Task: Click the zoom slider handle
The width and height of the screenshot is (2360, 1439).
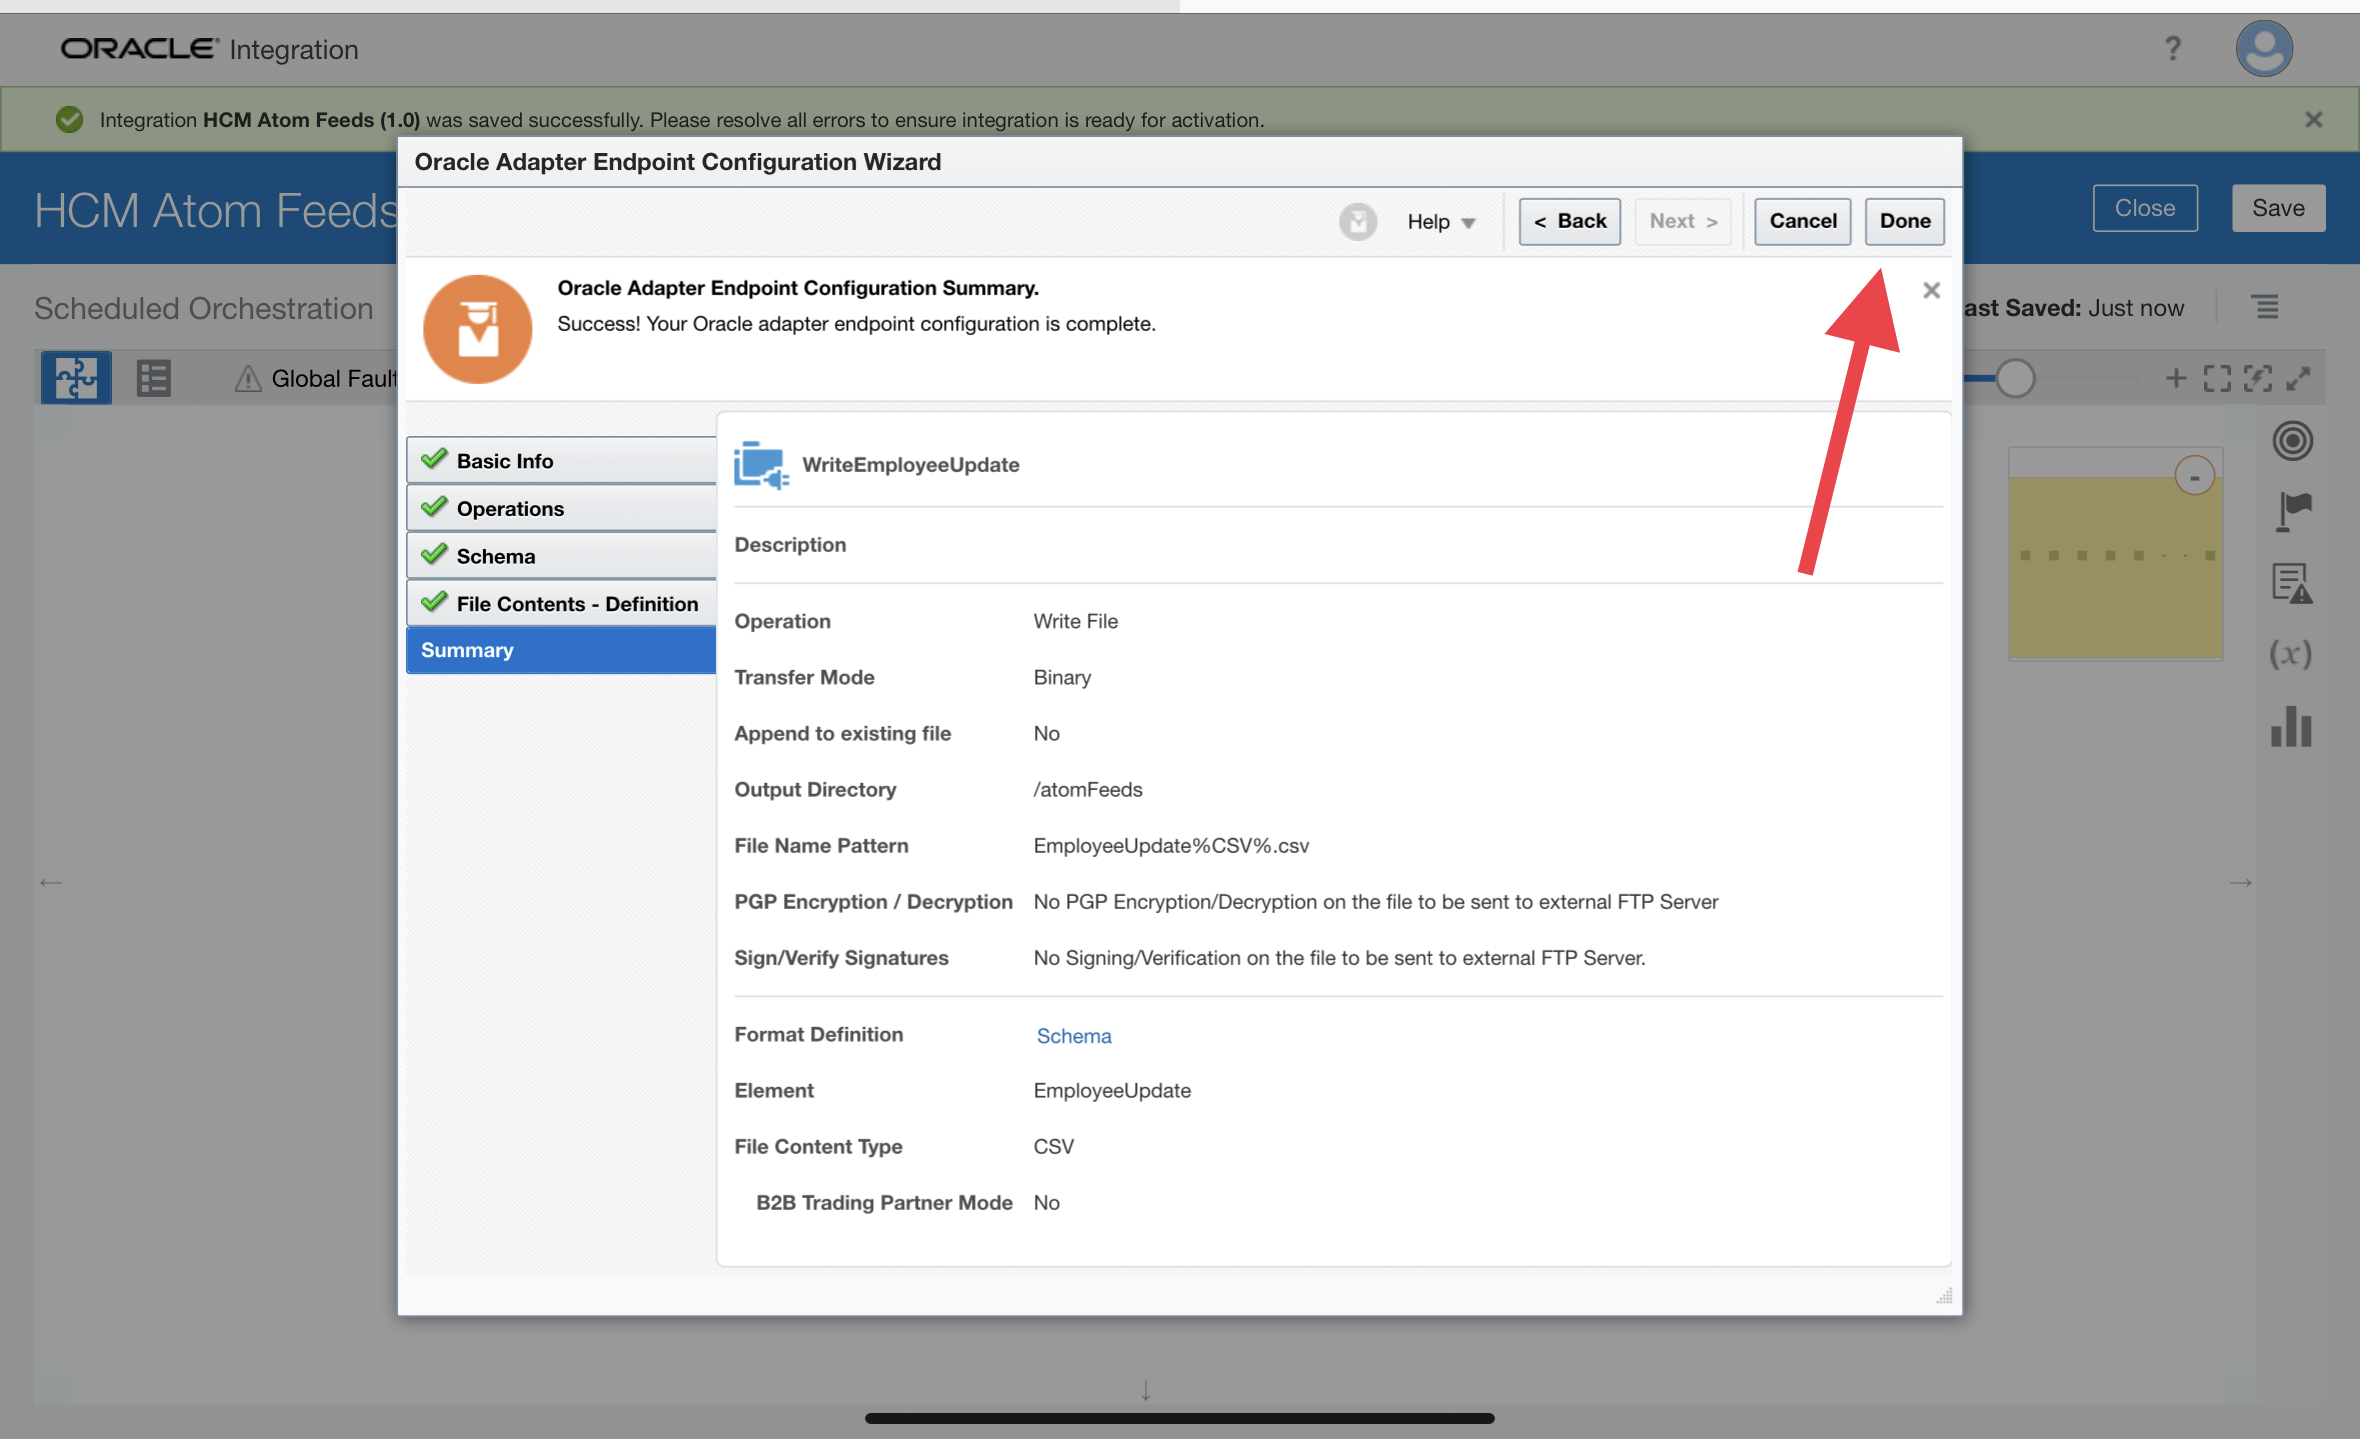Action: pos(2015,378)
